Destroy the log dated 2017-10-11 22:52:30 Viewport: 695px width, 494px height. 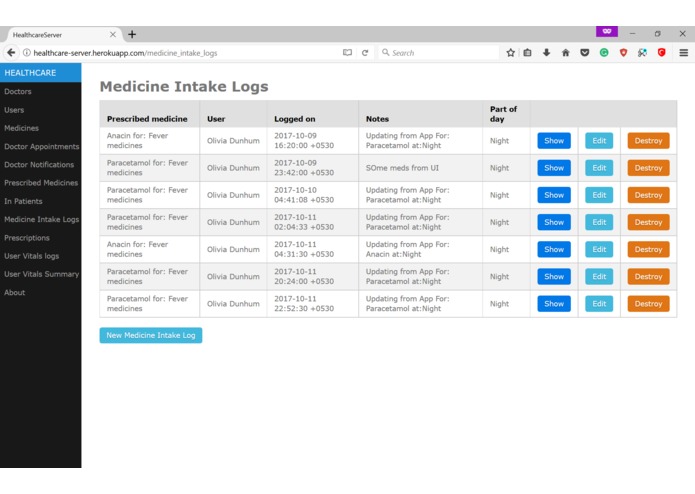coord(648,304)
